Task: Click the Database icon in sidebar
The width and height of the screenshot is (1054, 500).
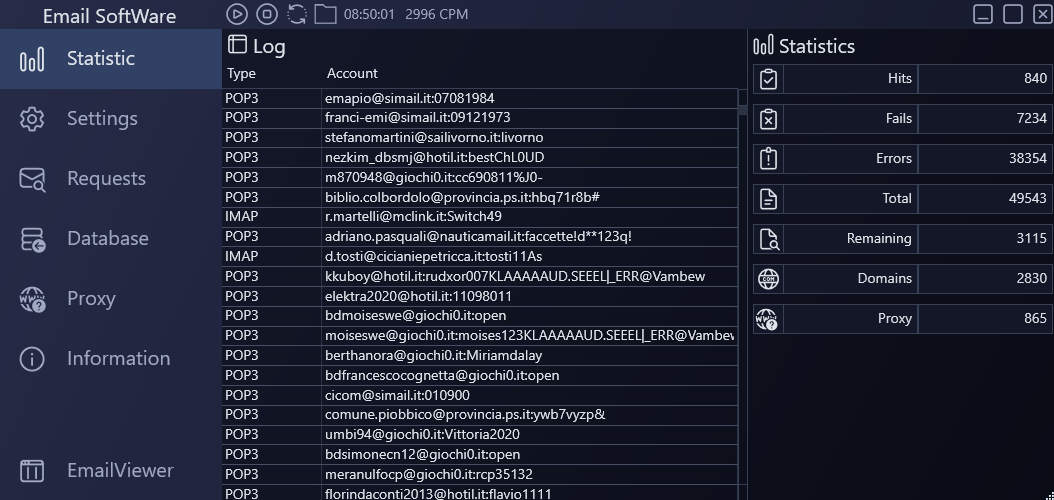Action: tap(32, 239)
